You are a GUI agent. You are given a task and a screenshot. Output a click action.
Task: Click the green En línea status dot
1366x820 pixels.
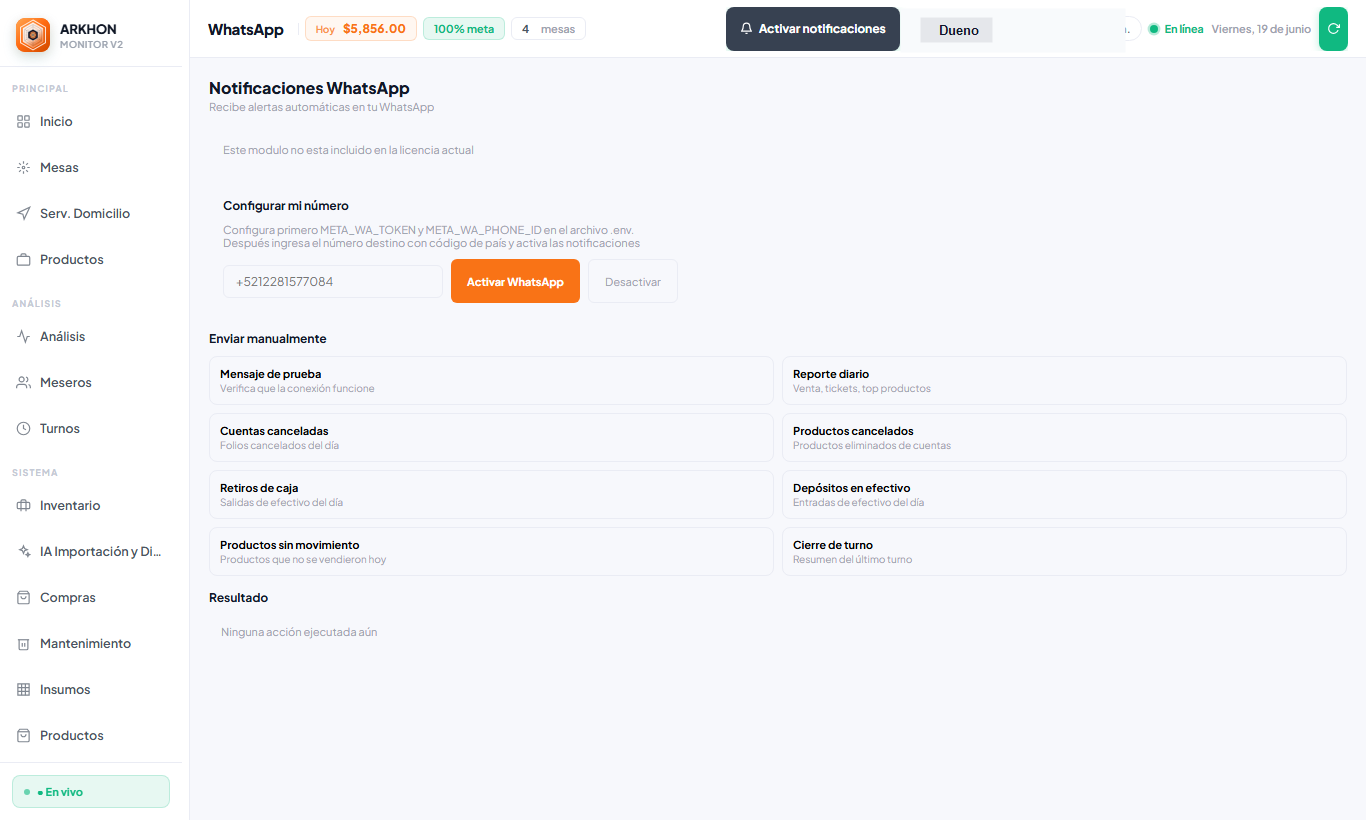tap(1154, 29)
